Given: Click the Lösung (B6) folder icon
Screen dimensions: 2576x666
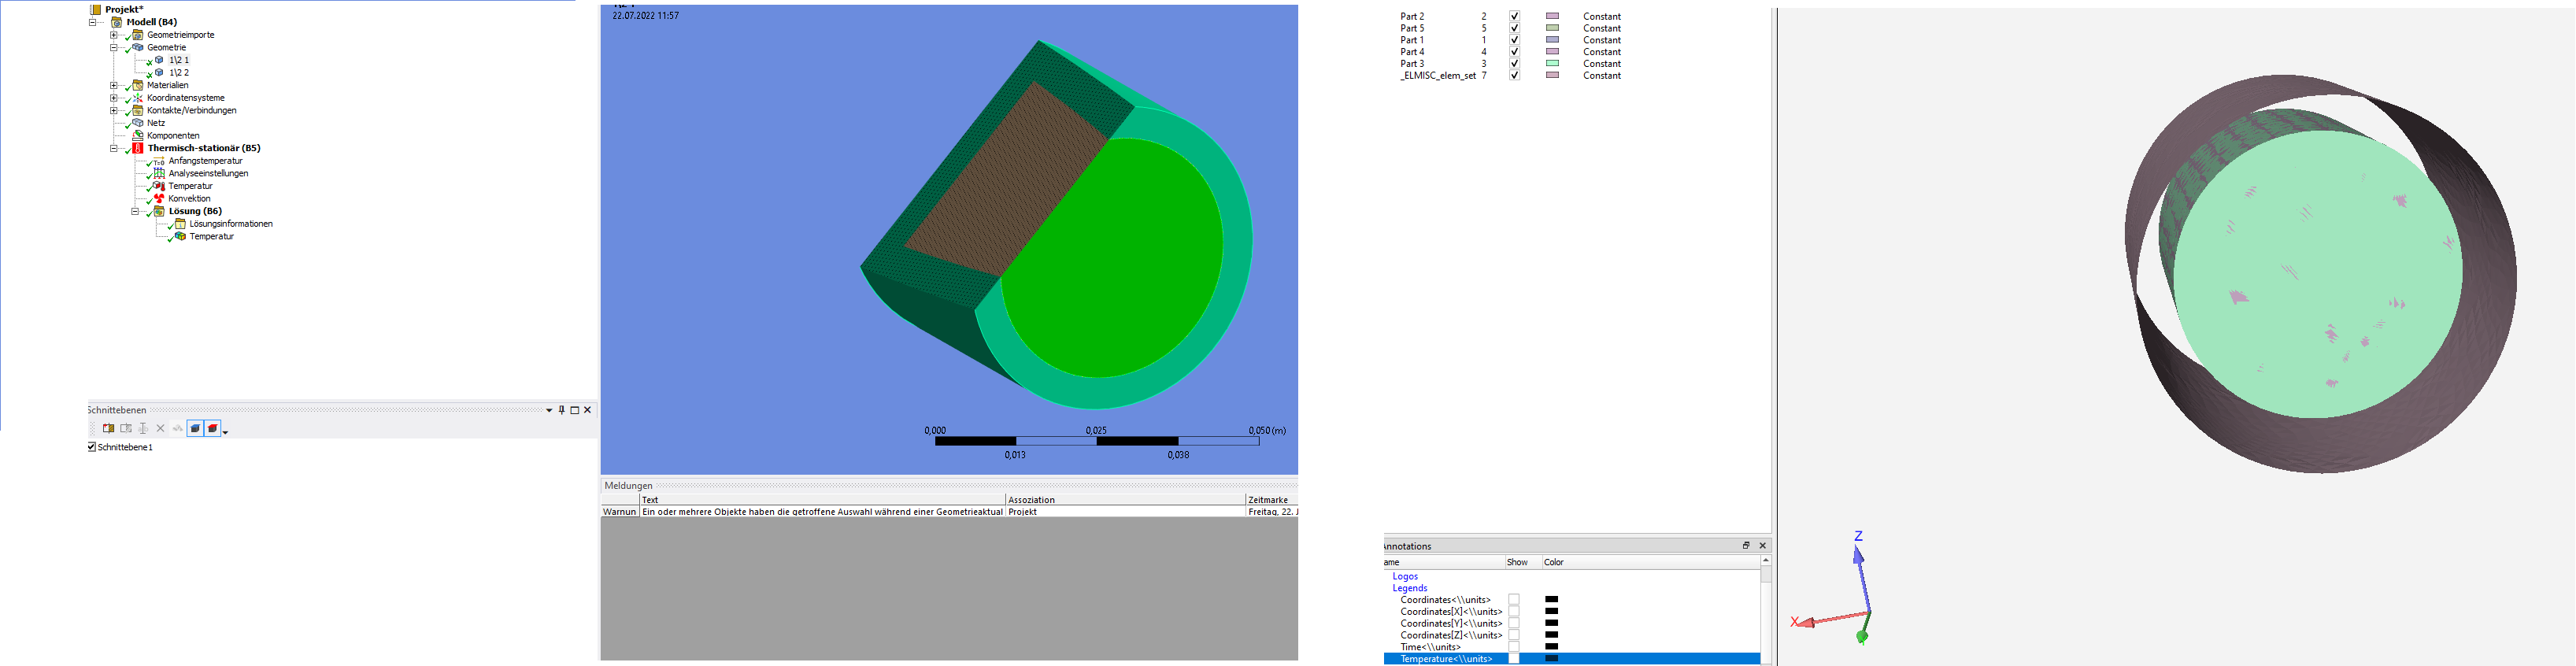Looking at the screenshot, I should click(x=159, y=211).
